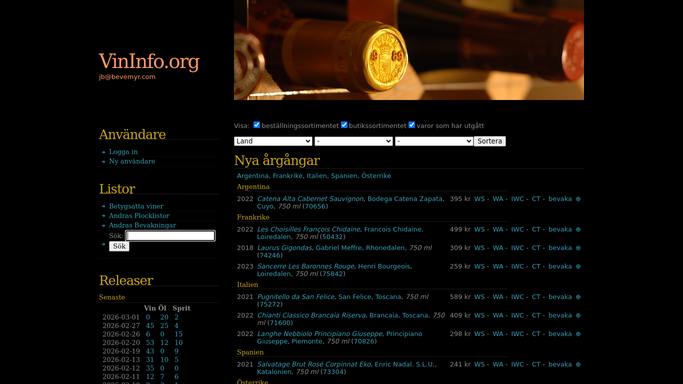Jump to Frankrike in country index
Screen dimensions: 683x384
(x=287, y=176)
